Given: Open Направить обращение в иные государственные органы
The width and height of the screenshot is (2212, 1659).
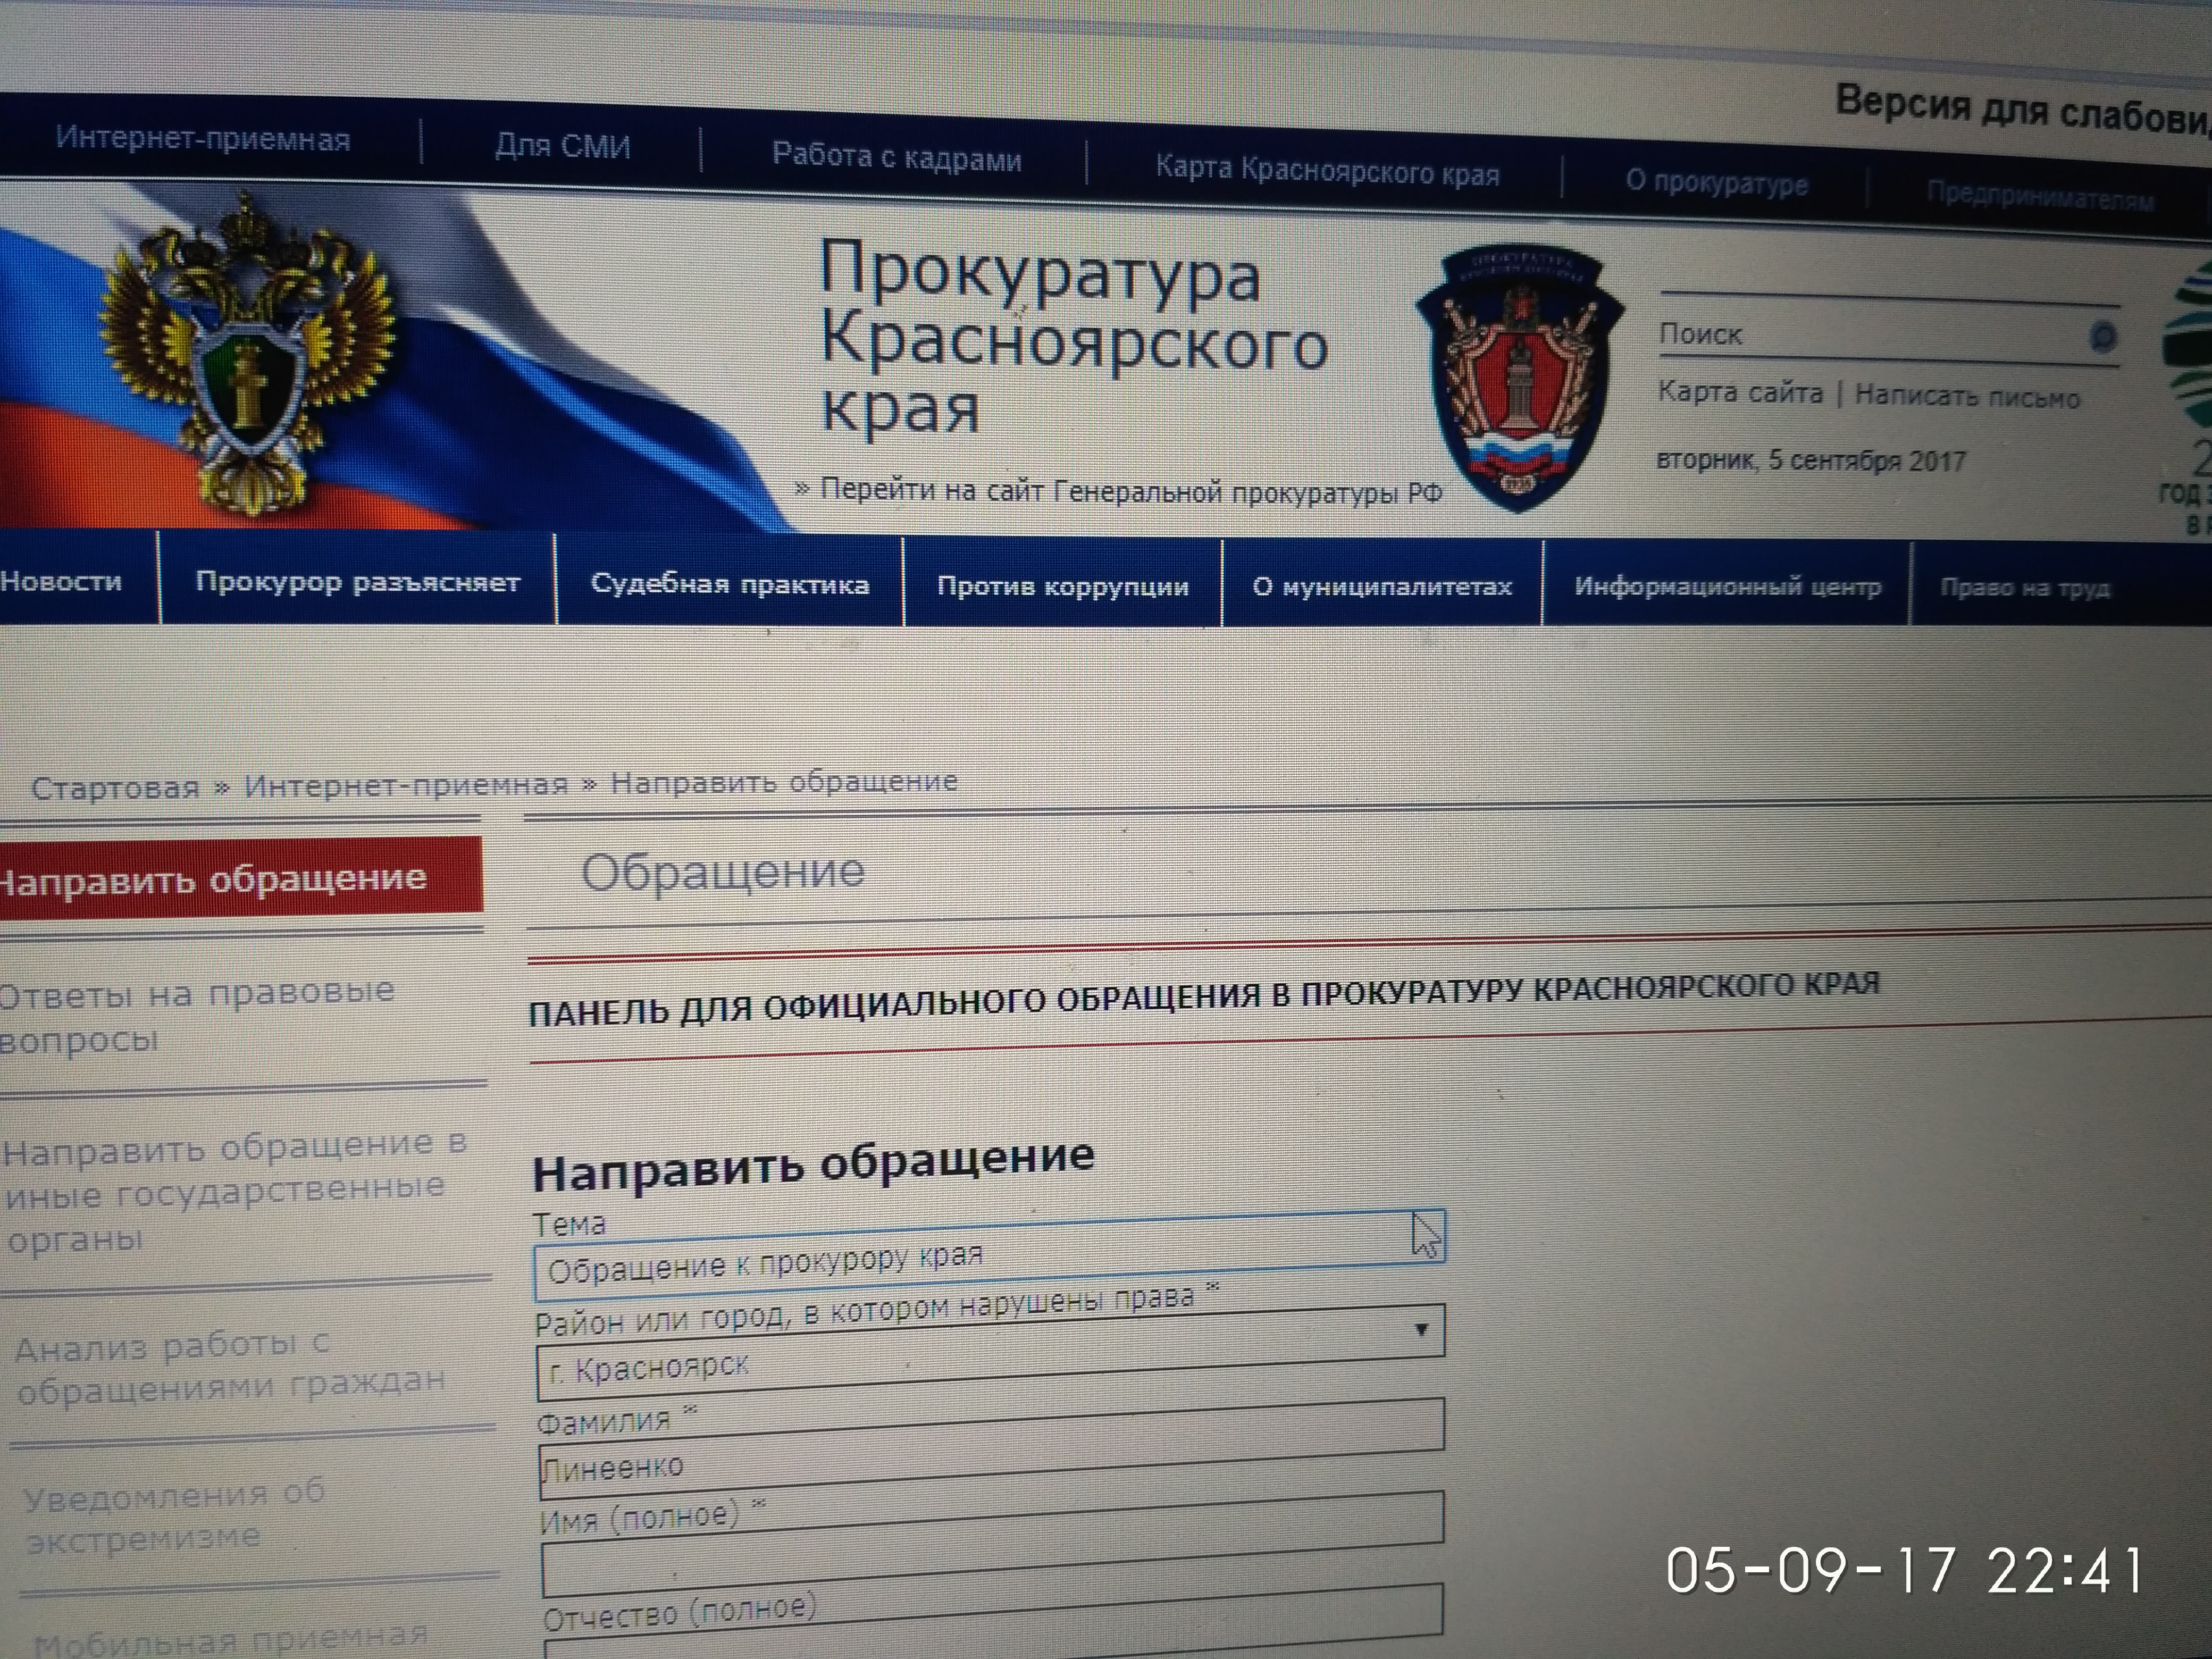Looking at the screenshot, I should coord(236,1192).
